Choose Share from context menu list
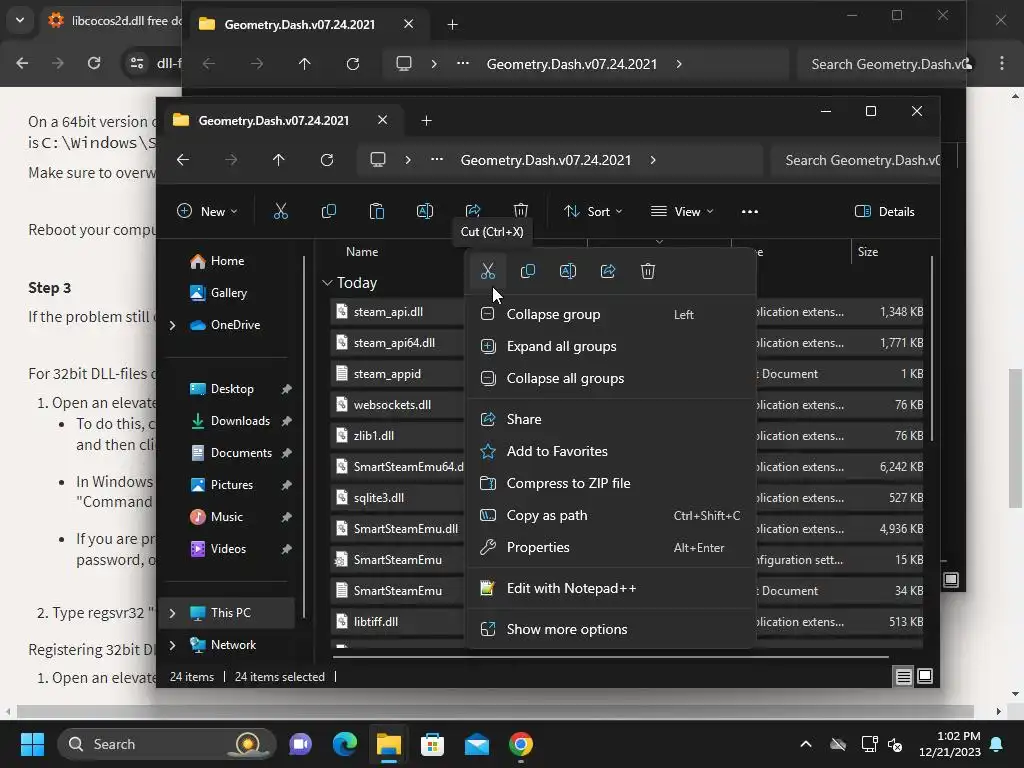The height and width of the screenshot is (768, 1024). [x=611, y=419]
